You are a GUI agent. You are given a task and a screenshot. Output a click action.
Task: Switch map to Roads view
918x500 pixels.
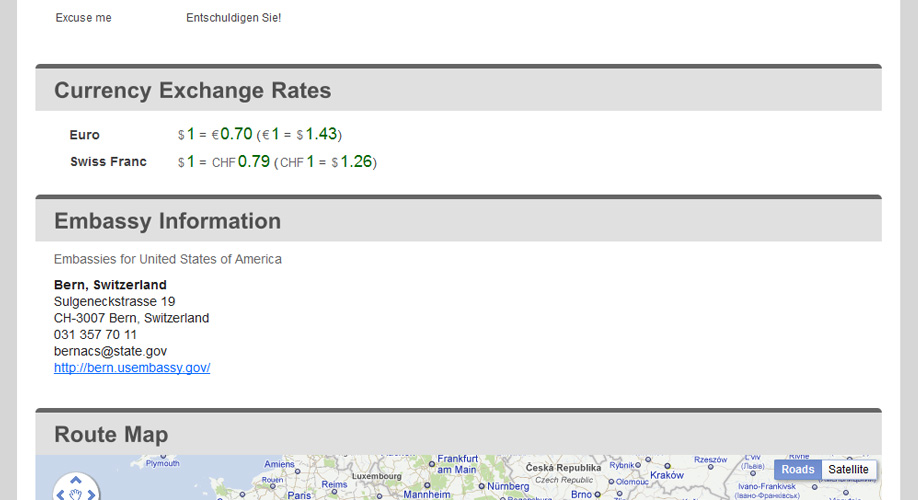coord(797,470)
